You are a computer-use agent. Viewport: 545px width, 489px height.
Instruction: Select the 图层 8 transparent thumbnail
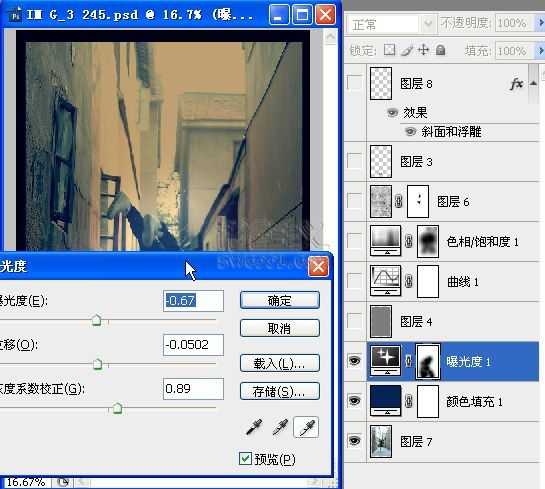pos(381,83)
